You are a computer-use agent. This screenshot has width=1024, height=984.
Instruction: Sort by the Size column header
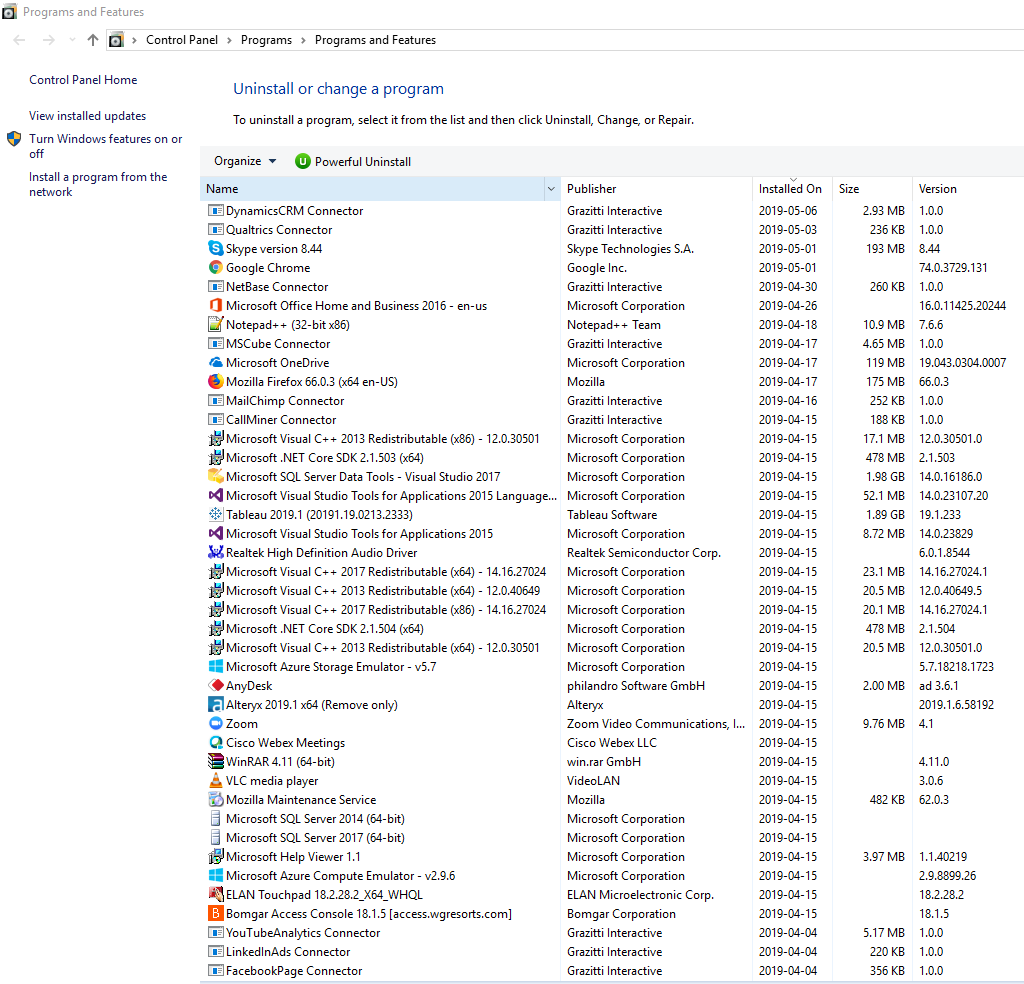(872, 189)
